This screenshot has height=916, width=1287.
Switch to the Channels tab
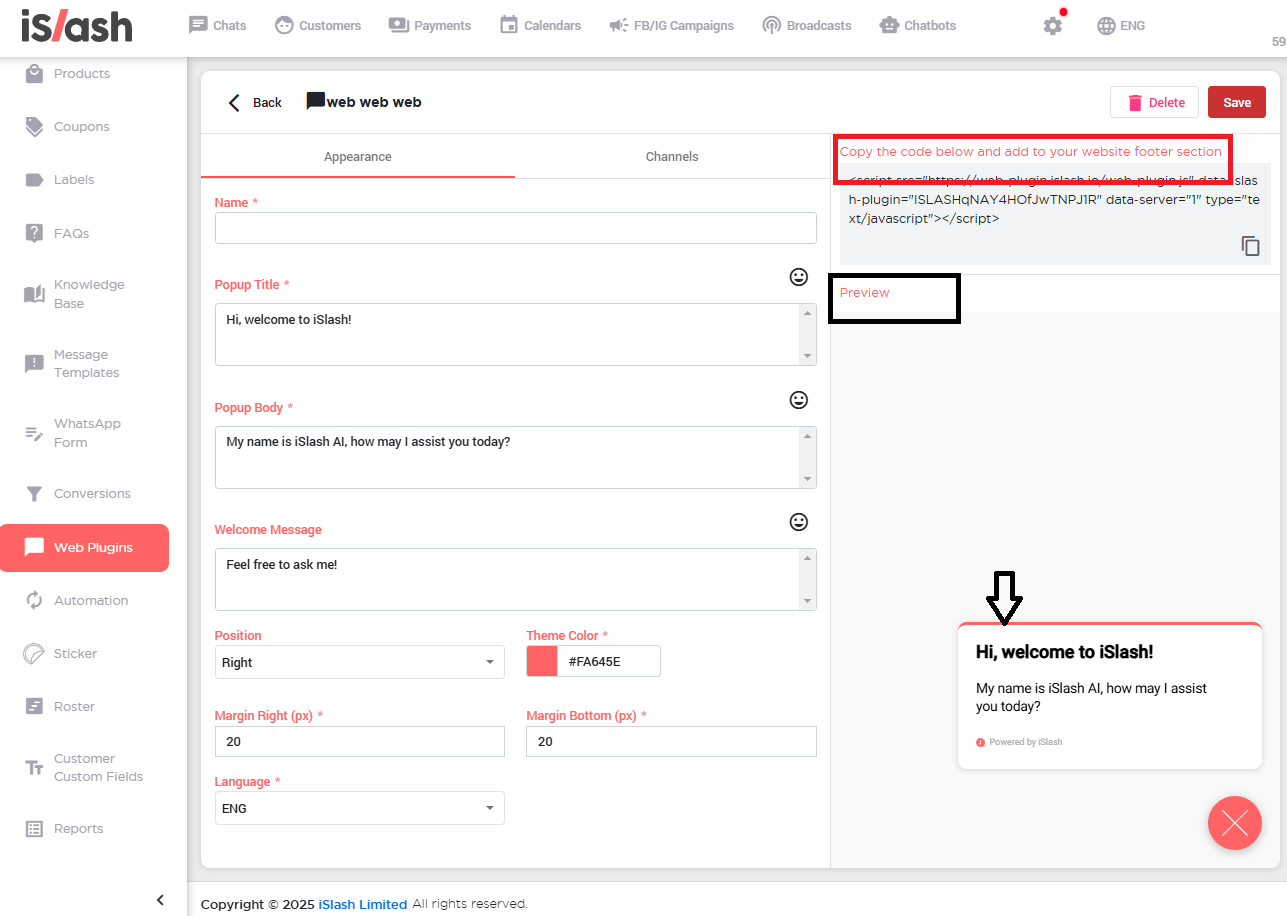click(672, 157)
